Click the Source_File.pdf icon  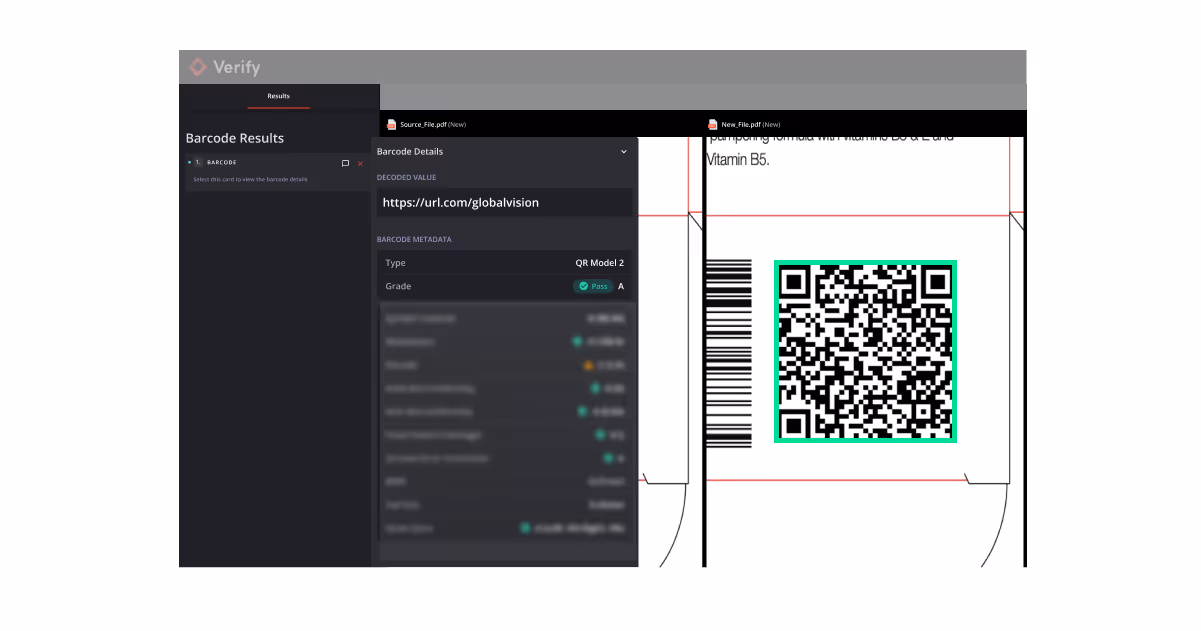pyautogui.click(x=392, y=124)
